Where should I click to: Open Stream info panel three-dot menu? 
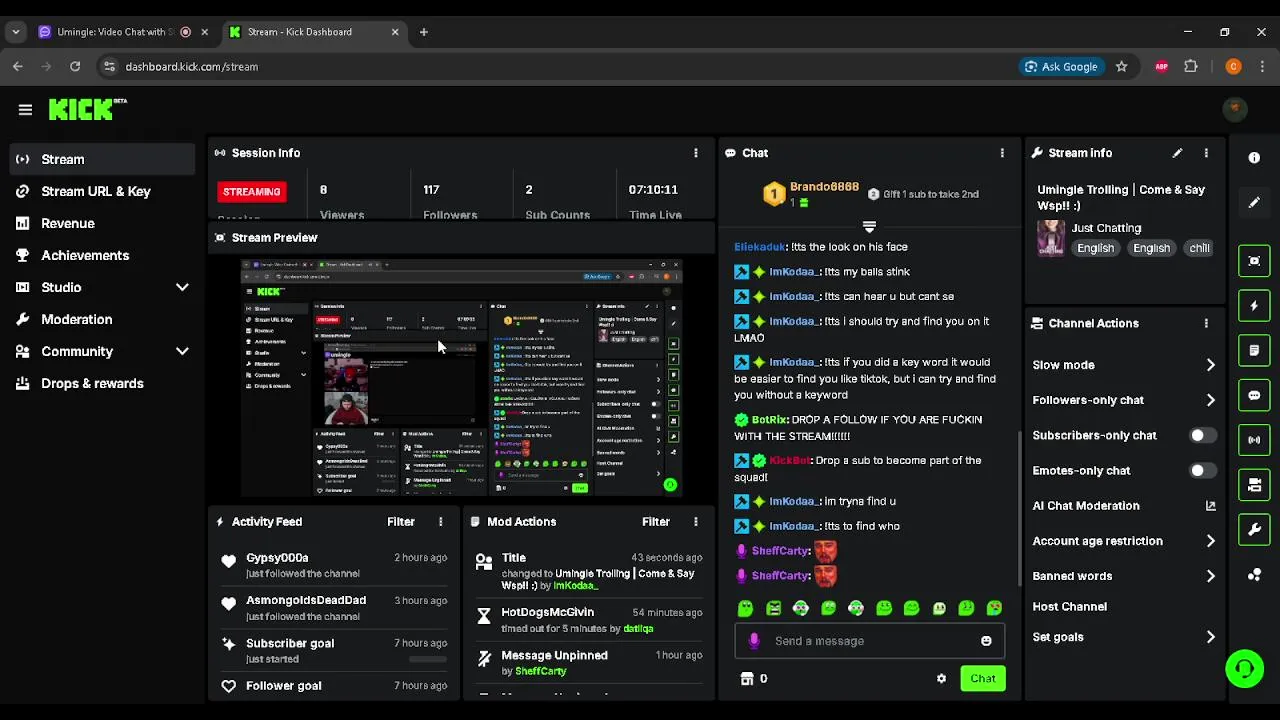(x=1206, y=153)
